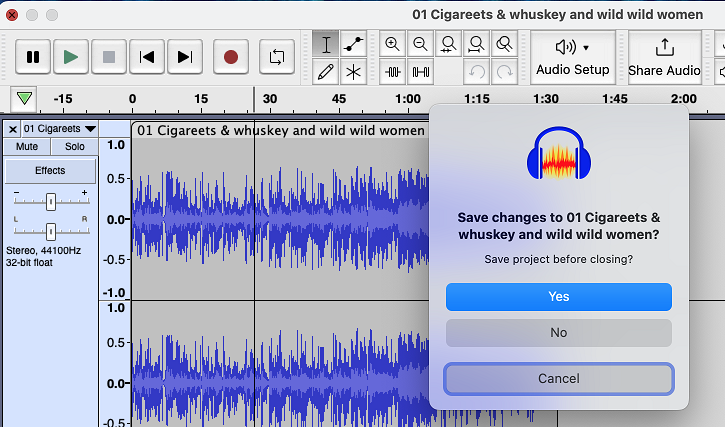Click the red close window button

12,15
